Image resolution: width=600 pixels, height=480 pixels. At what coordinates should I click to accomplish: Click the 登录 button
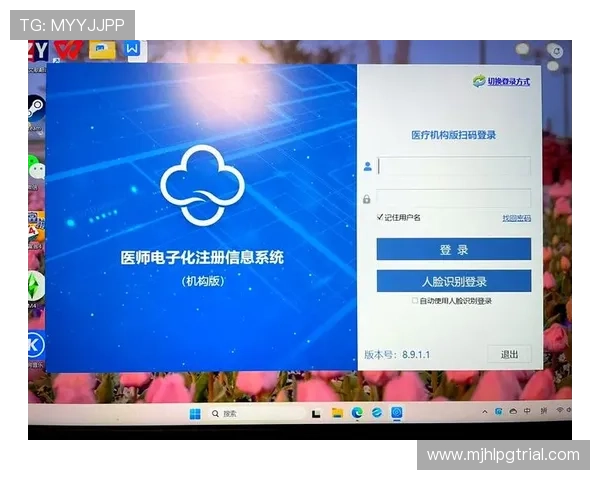pyautogui.click(x=454, y=249)
